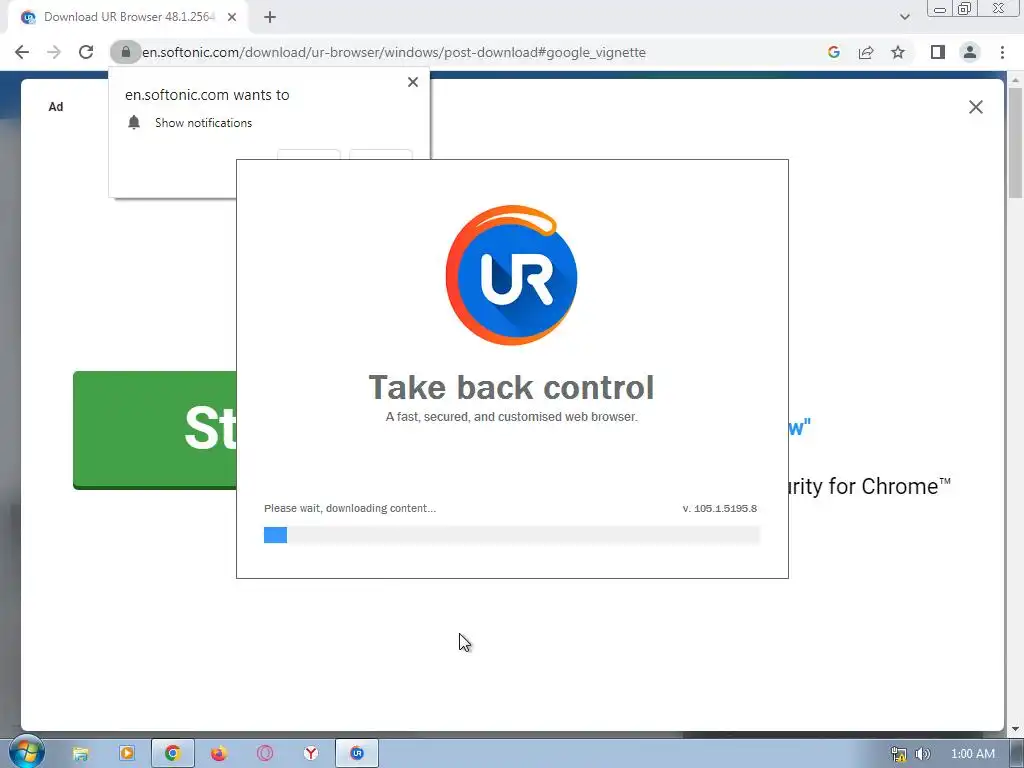The image size is (1024, 768).
Task: Click the volume speaker tray icon
Action: pos(922,754)
